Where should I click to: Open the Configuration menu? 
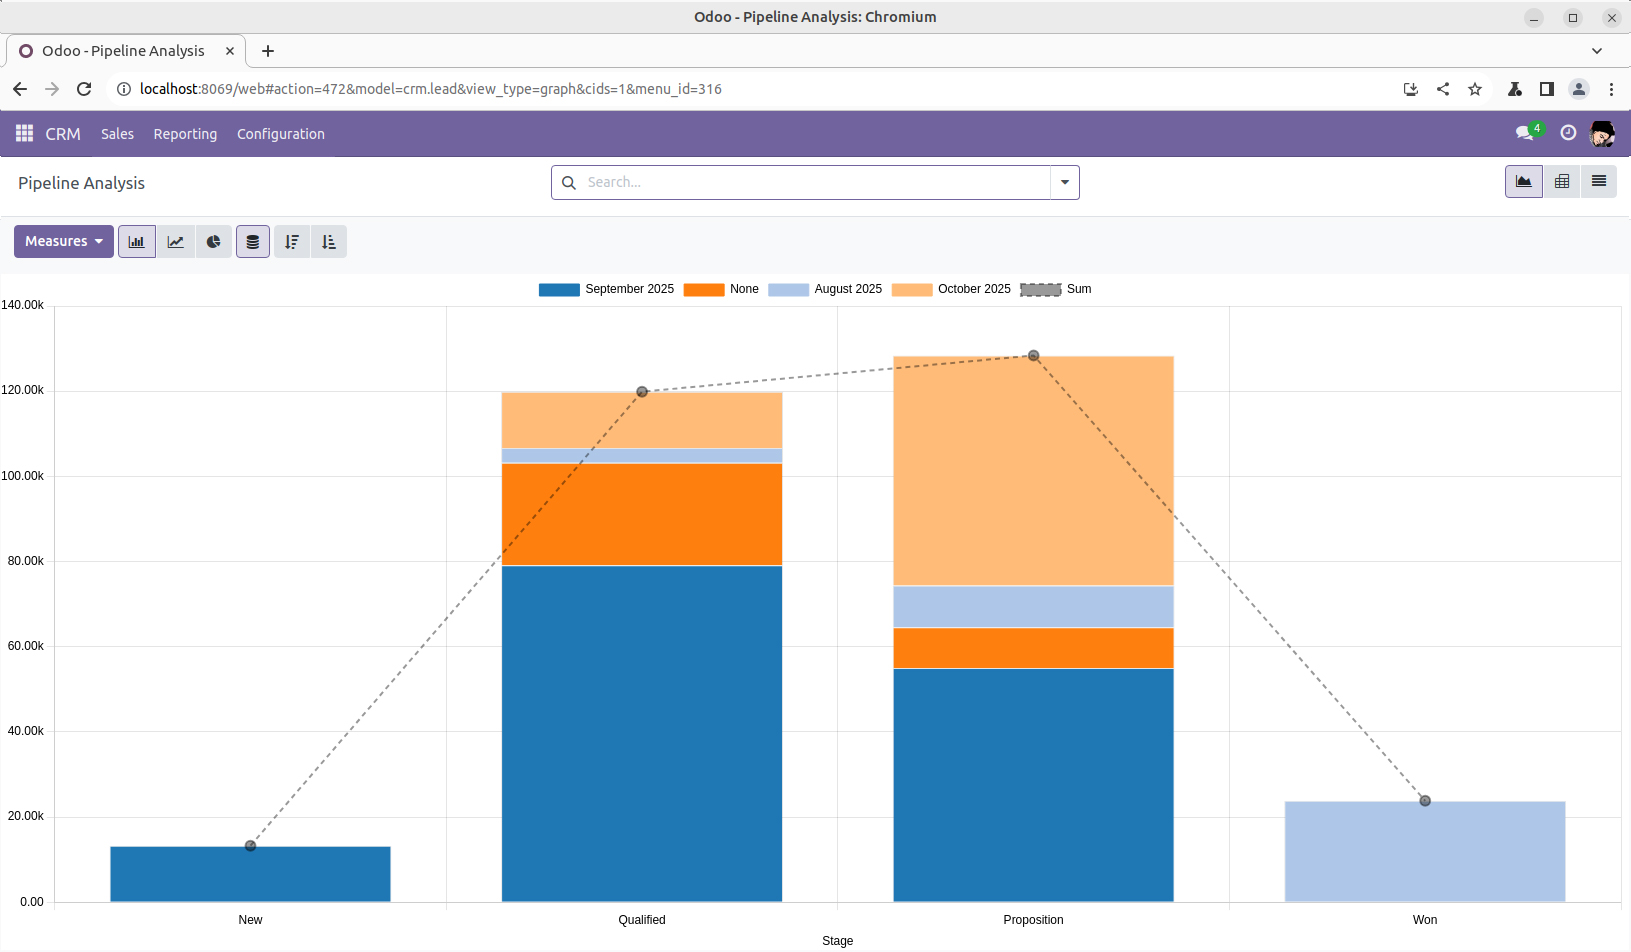pos(281,134)
